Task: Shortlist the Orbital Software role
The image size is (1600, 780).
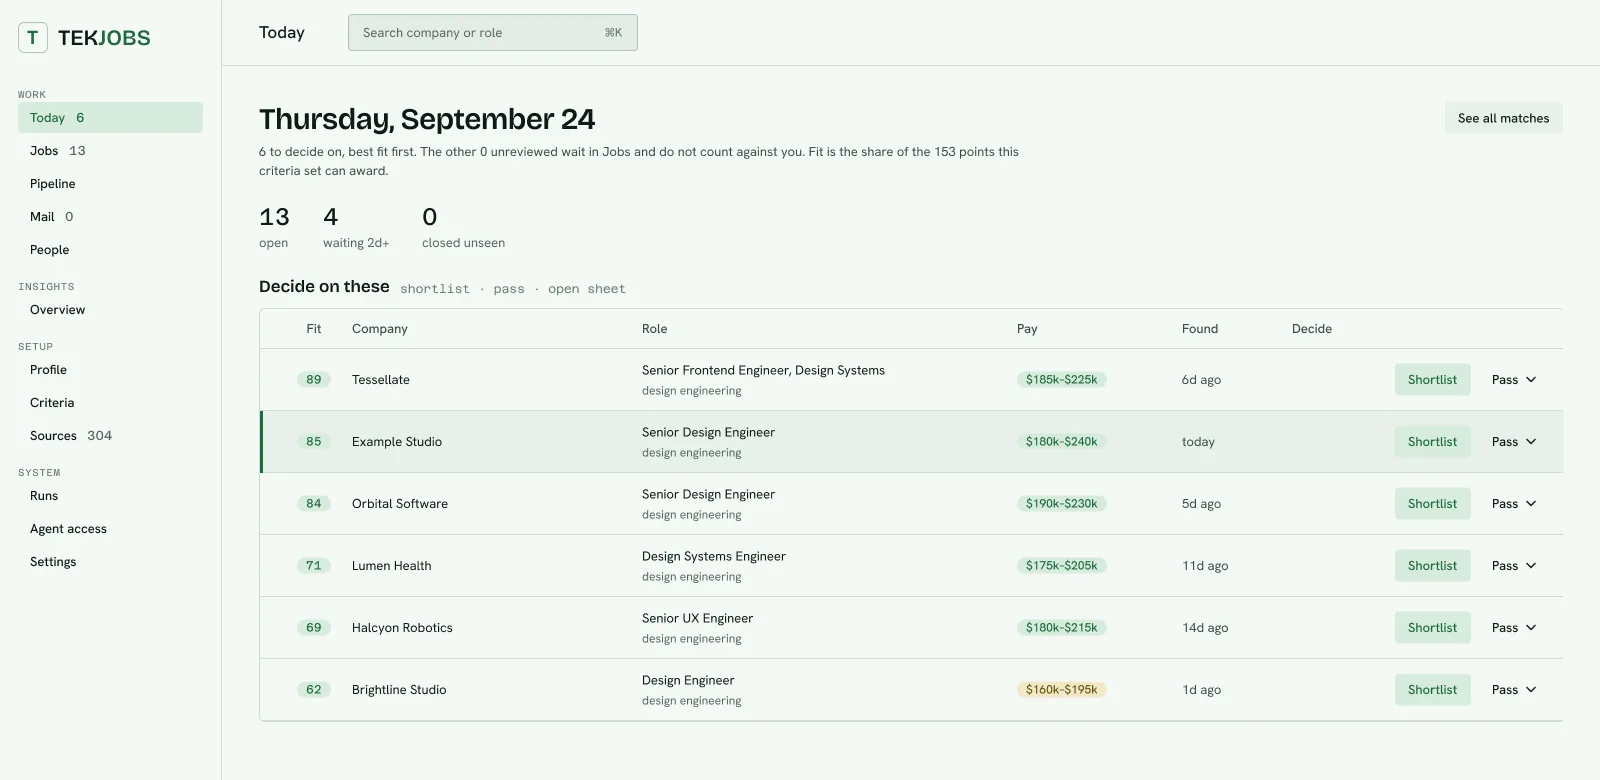Action: click(x=1432, y=503)
